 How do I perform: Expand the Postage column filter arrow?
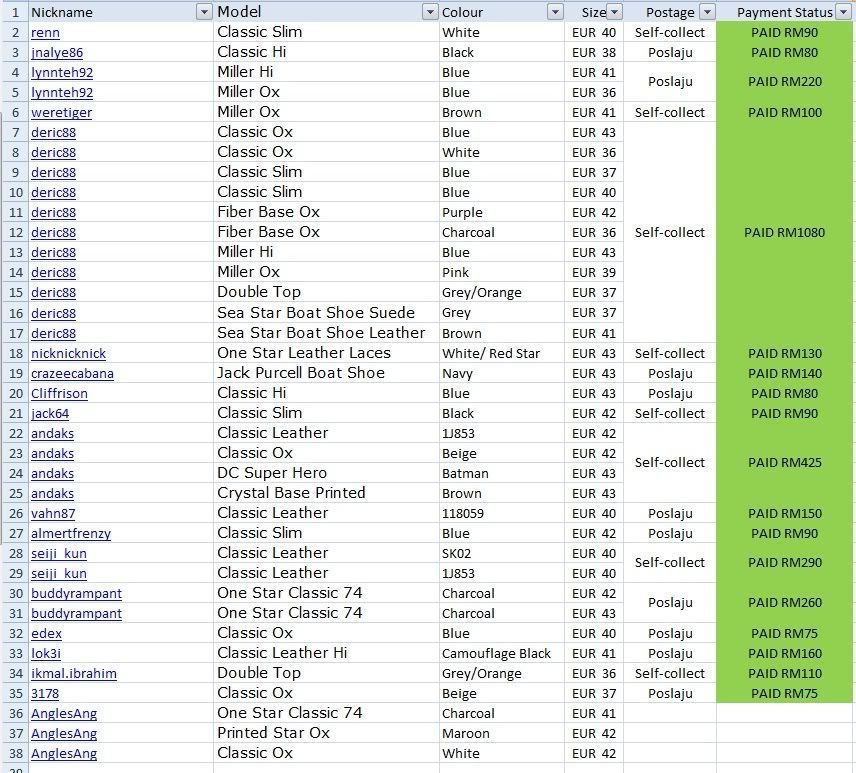click(707, 12)
